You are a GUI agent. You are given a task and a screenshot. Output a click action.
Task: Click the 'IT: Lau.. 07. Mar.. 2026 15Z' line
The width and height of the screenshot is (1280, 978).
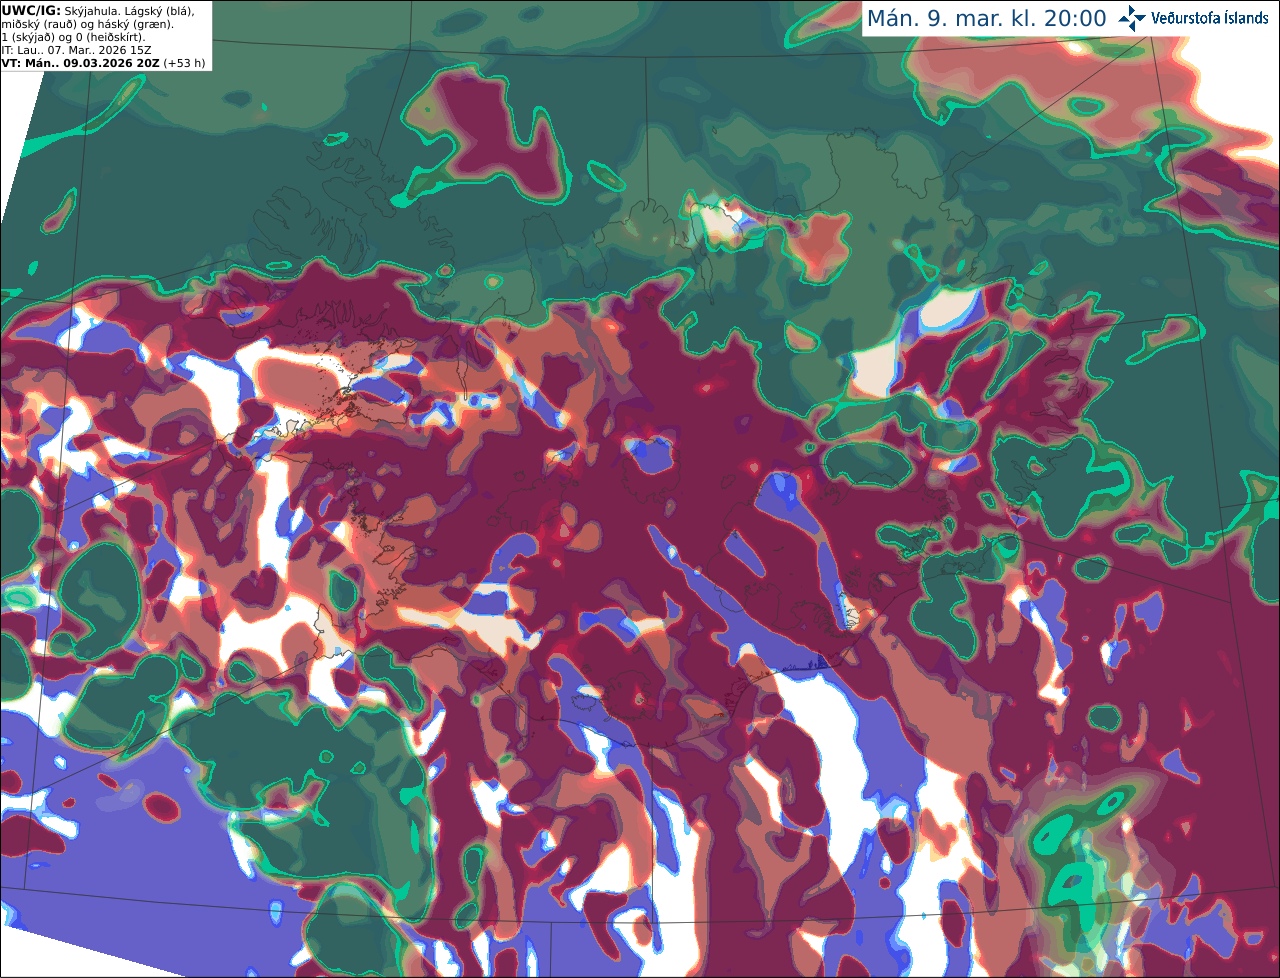(76, 50)
